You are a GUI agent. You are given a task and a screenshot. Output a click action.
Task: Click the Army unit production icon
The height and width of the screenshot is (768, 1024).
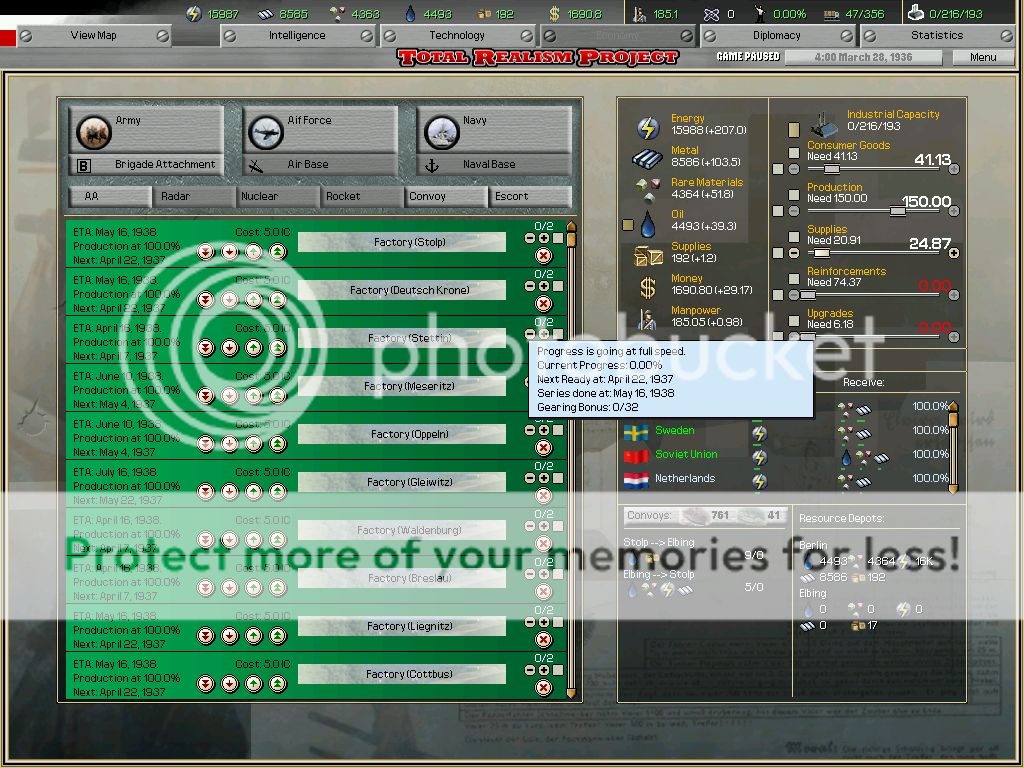(94, 131)
